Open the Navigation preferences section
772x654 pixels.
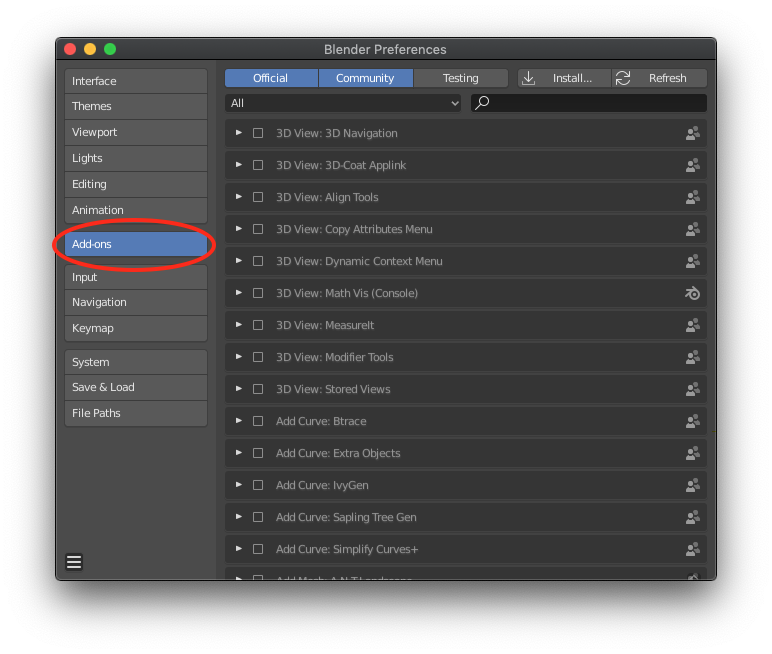click(136, 302)
